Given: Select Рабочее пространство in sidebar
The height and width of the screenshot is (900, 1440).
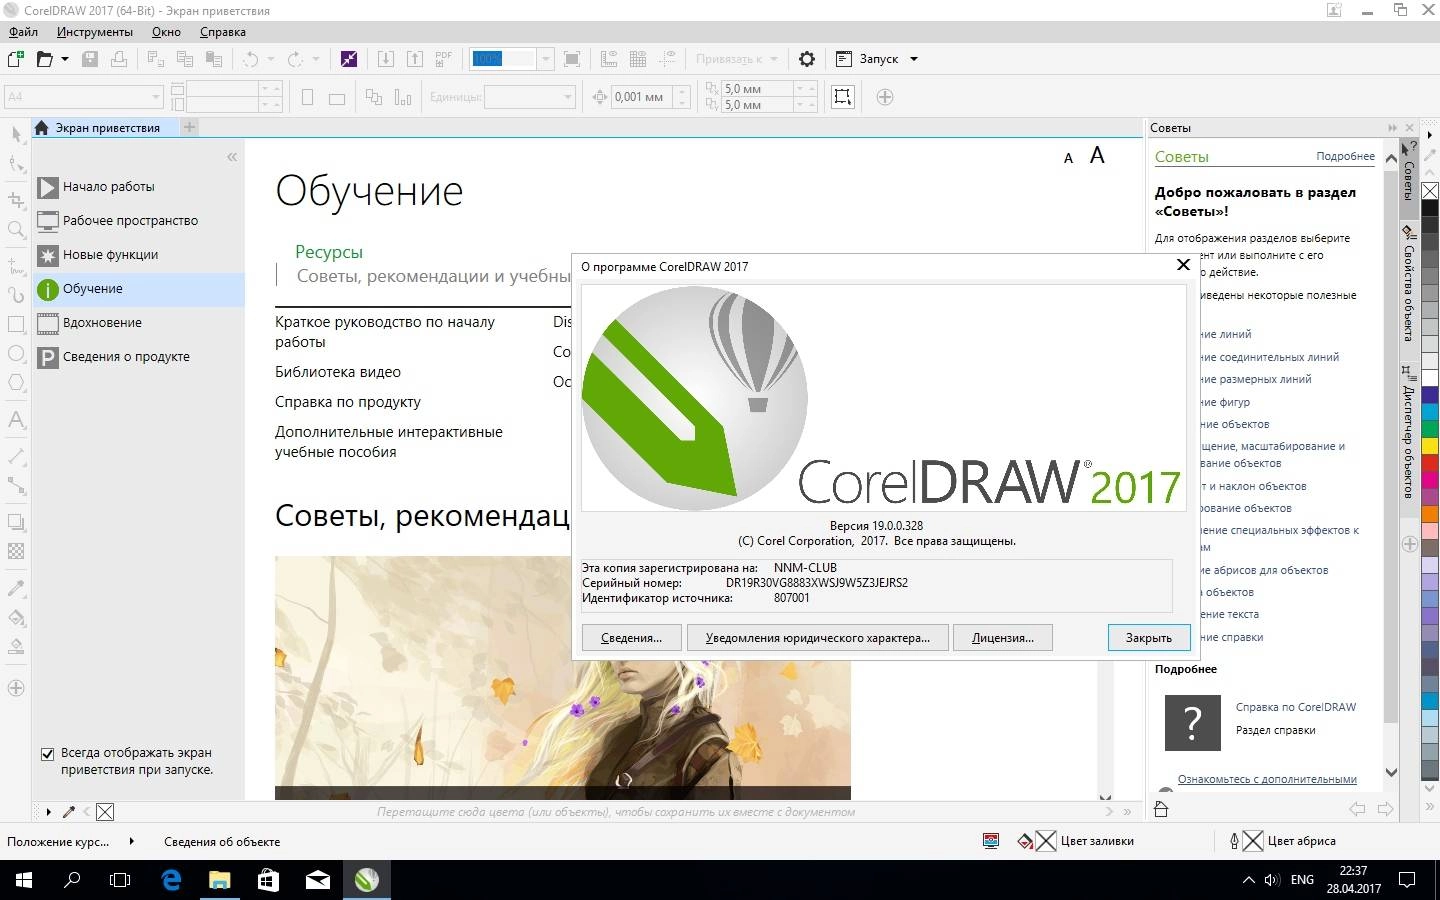Looking at the screenshot, I should click(x=139, y=221).
